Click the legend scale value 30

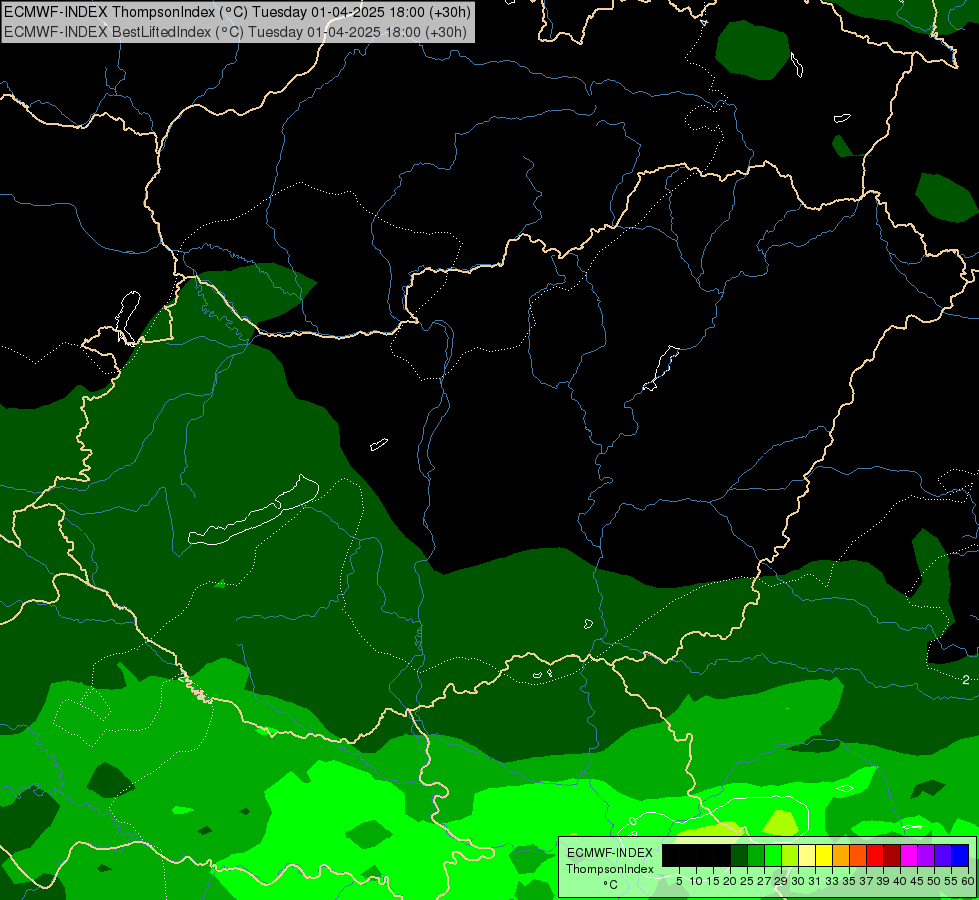pyautogui.click(x=798, y=881)
